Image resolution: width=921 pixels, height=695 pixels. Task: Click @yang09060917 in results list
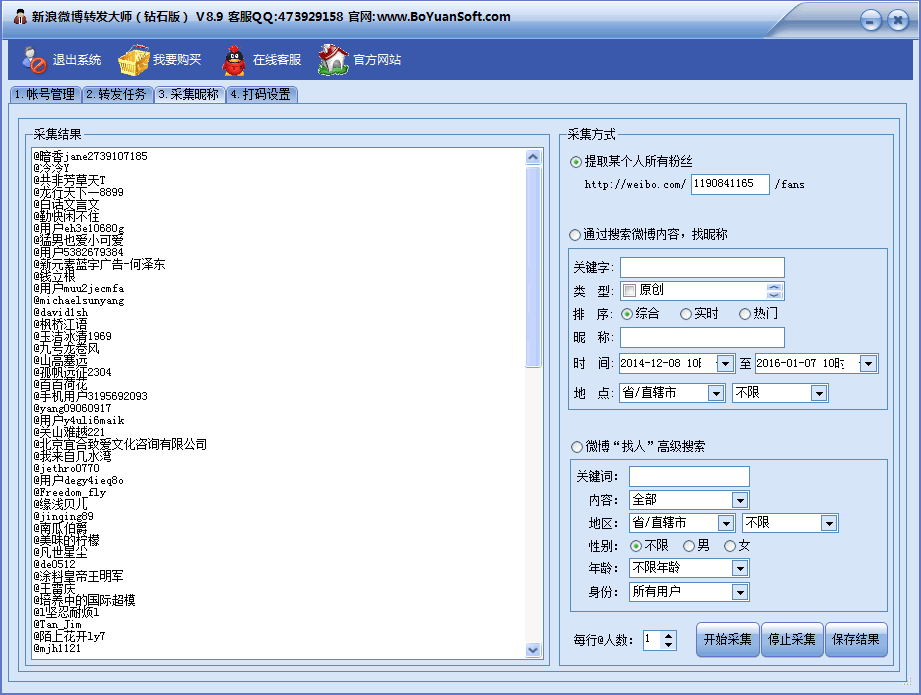pos(72,409)
